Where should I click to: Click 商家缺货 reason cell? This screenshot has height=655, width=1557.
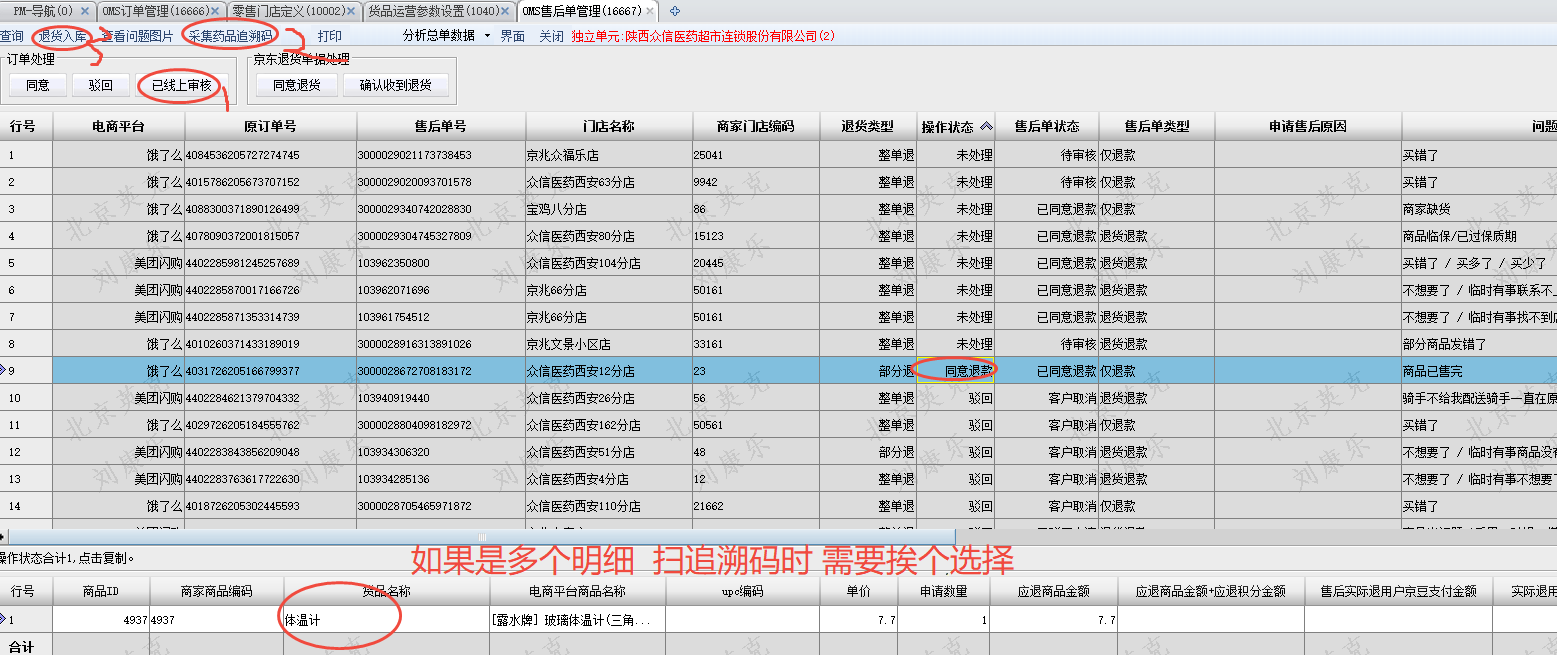click(x=1479, y=209)
